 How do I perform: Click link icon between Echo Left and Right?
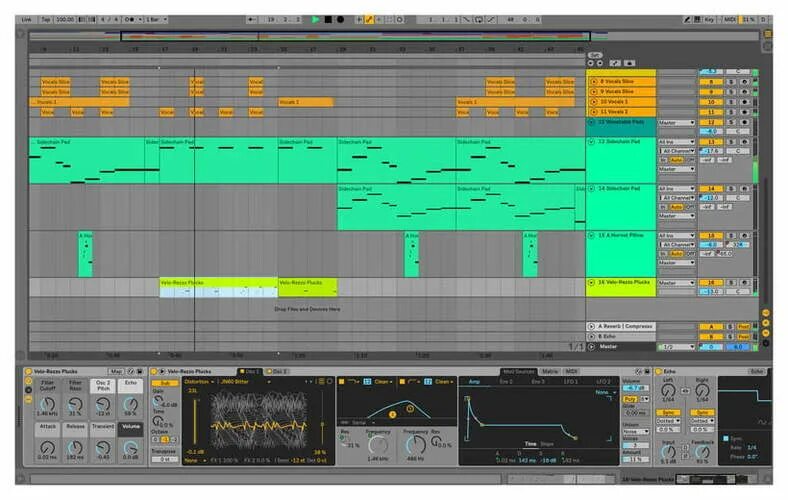685,391
